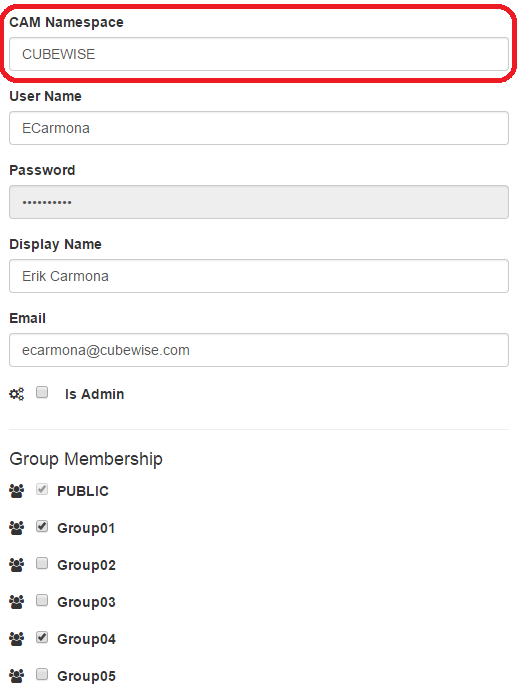Viewport: 521px width, 693px height.
Task: Click into the User Name field ECarmona
Action: [259, 128]
